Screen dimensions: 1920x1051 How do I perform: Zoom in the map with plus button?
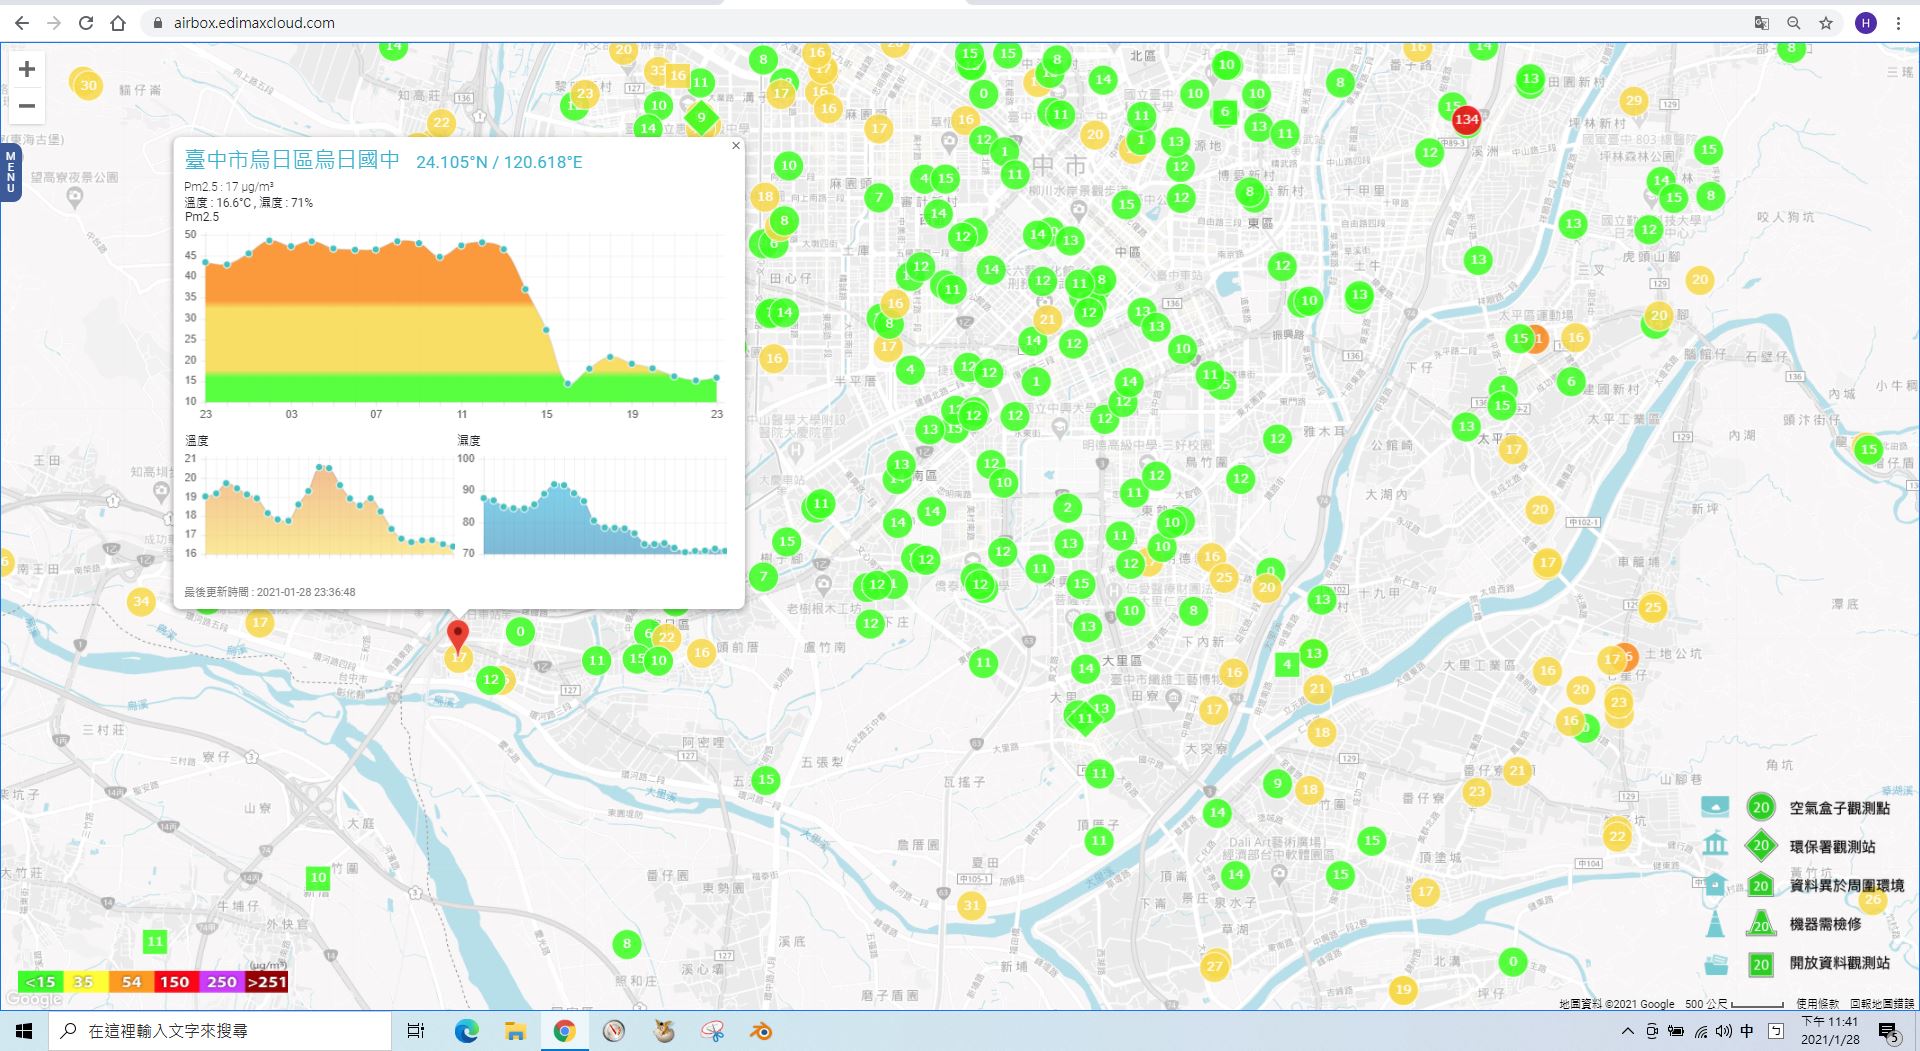click(x=27, y=69)
